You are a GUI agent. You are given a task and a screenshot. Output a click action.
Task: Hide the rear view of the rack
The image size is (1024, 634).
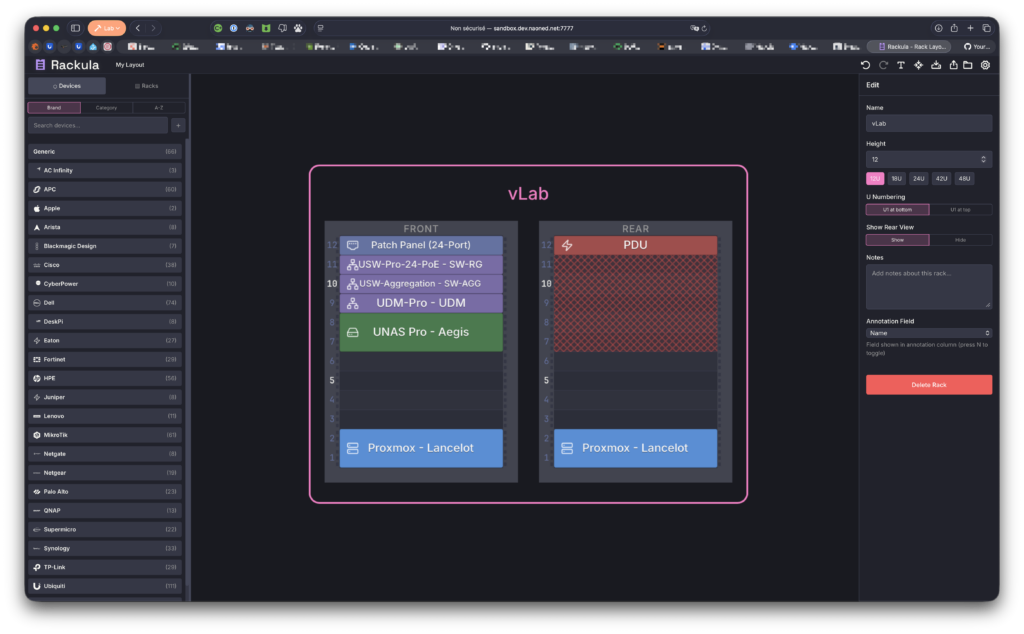pyautogui.click(x=960, y=240)
